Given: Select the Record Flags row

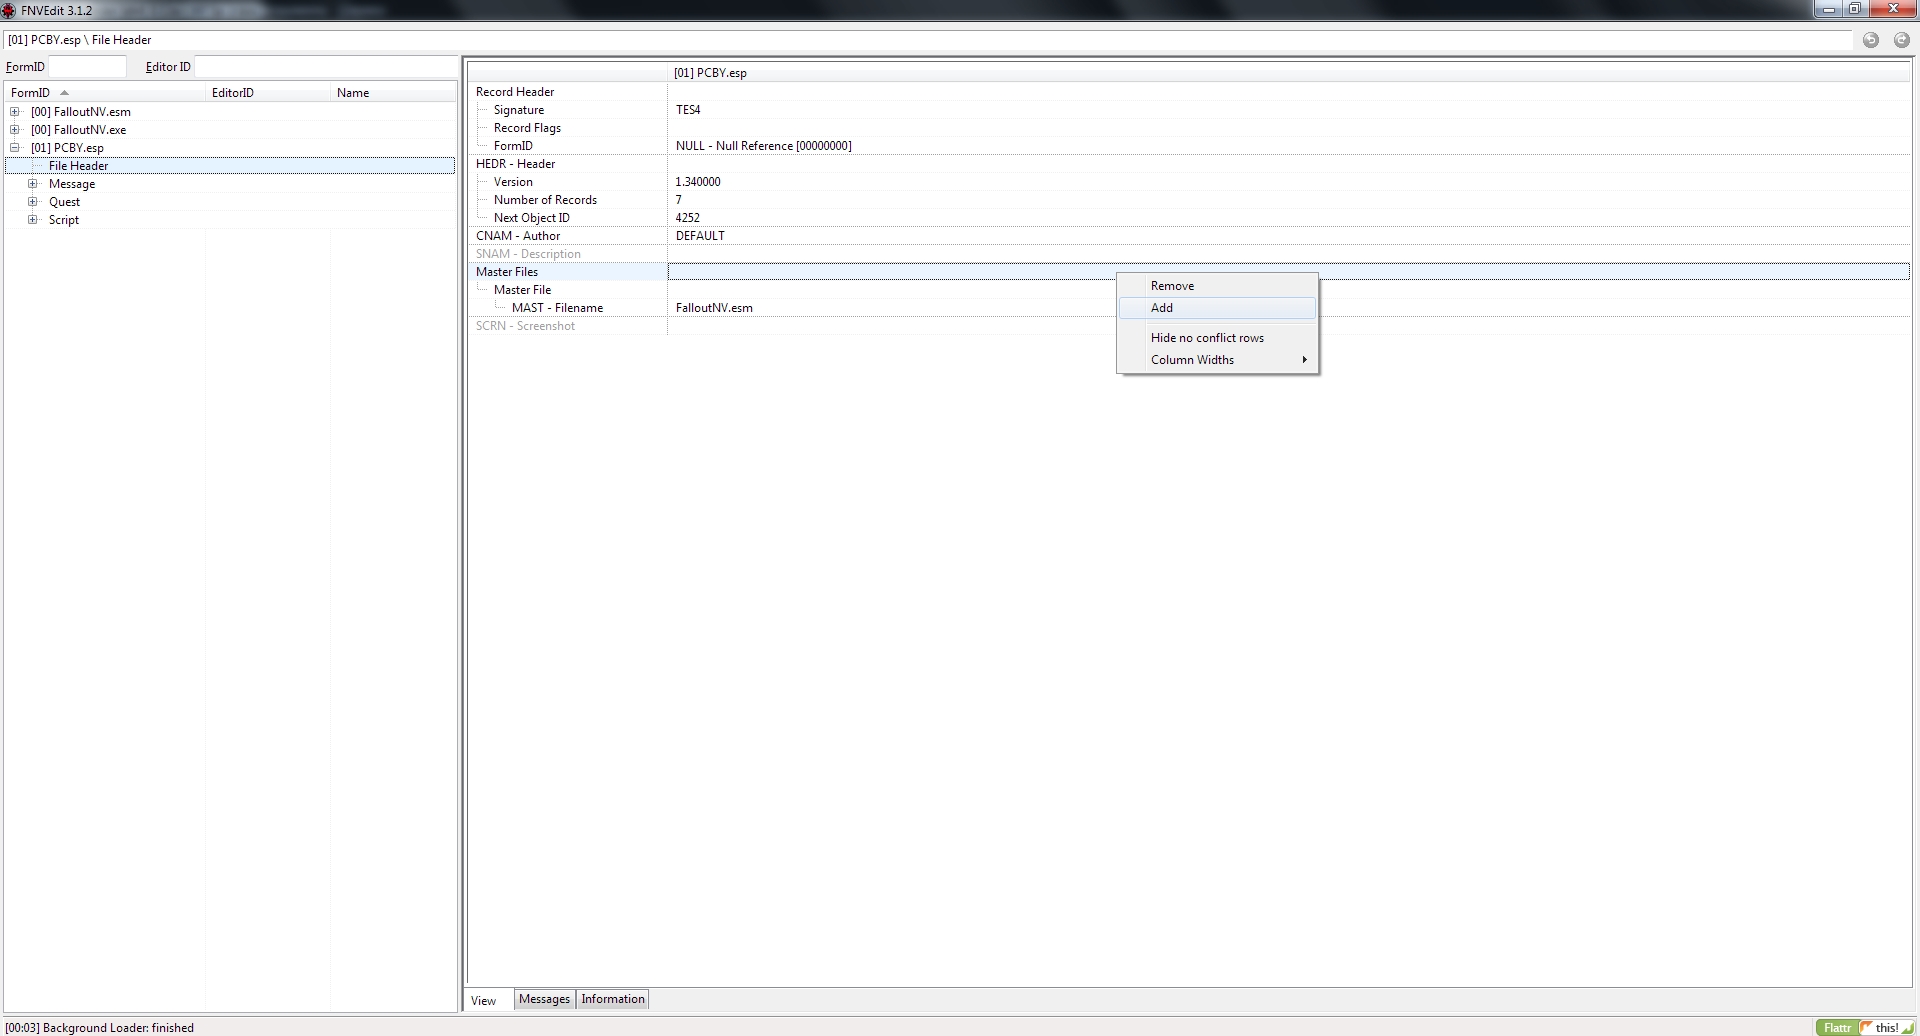Looking at the screenshot, I should (x=1189, y=128).
